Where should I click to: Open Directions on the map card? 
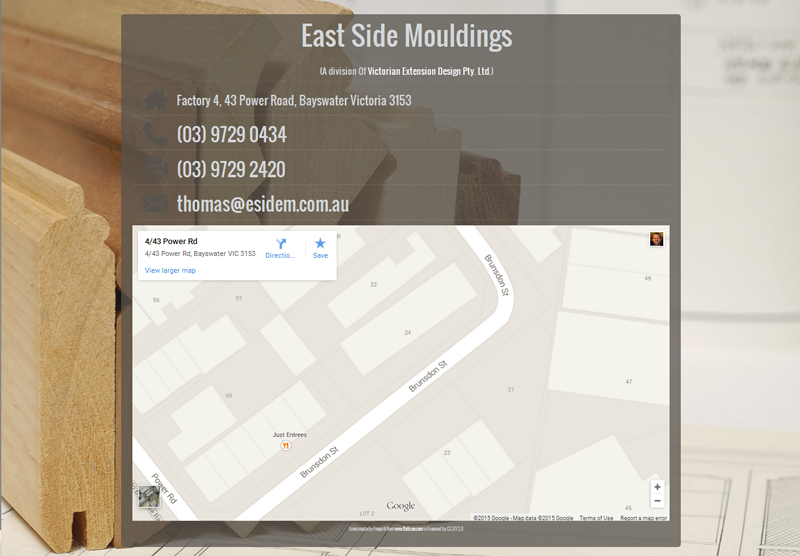coord(280,248)
